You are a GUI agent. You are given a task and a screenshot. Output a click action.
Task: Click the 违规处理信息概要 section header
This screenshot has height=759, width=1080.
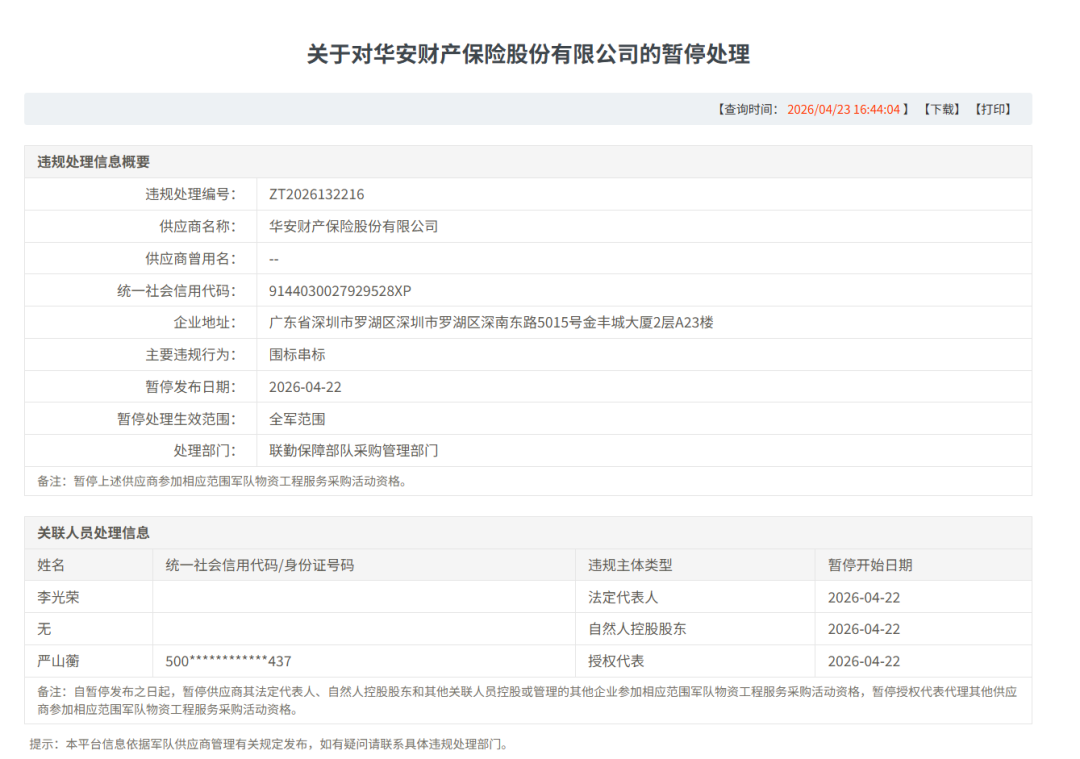(94, 162)
